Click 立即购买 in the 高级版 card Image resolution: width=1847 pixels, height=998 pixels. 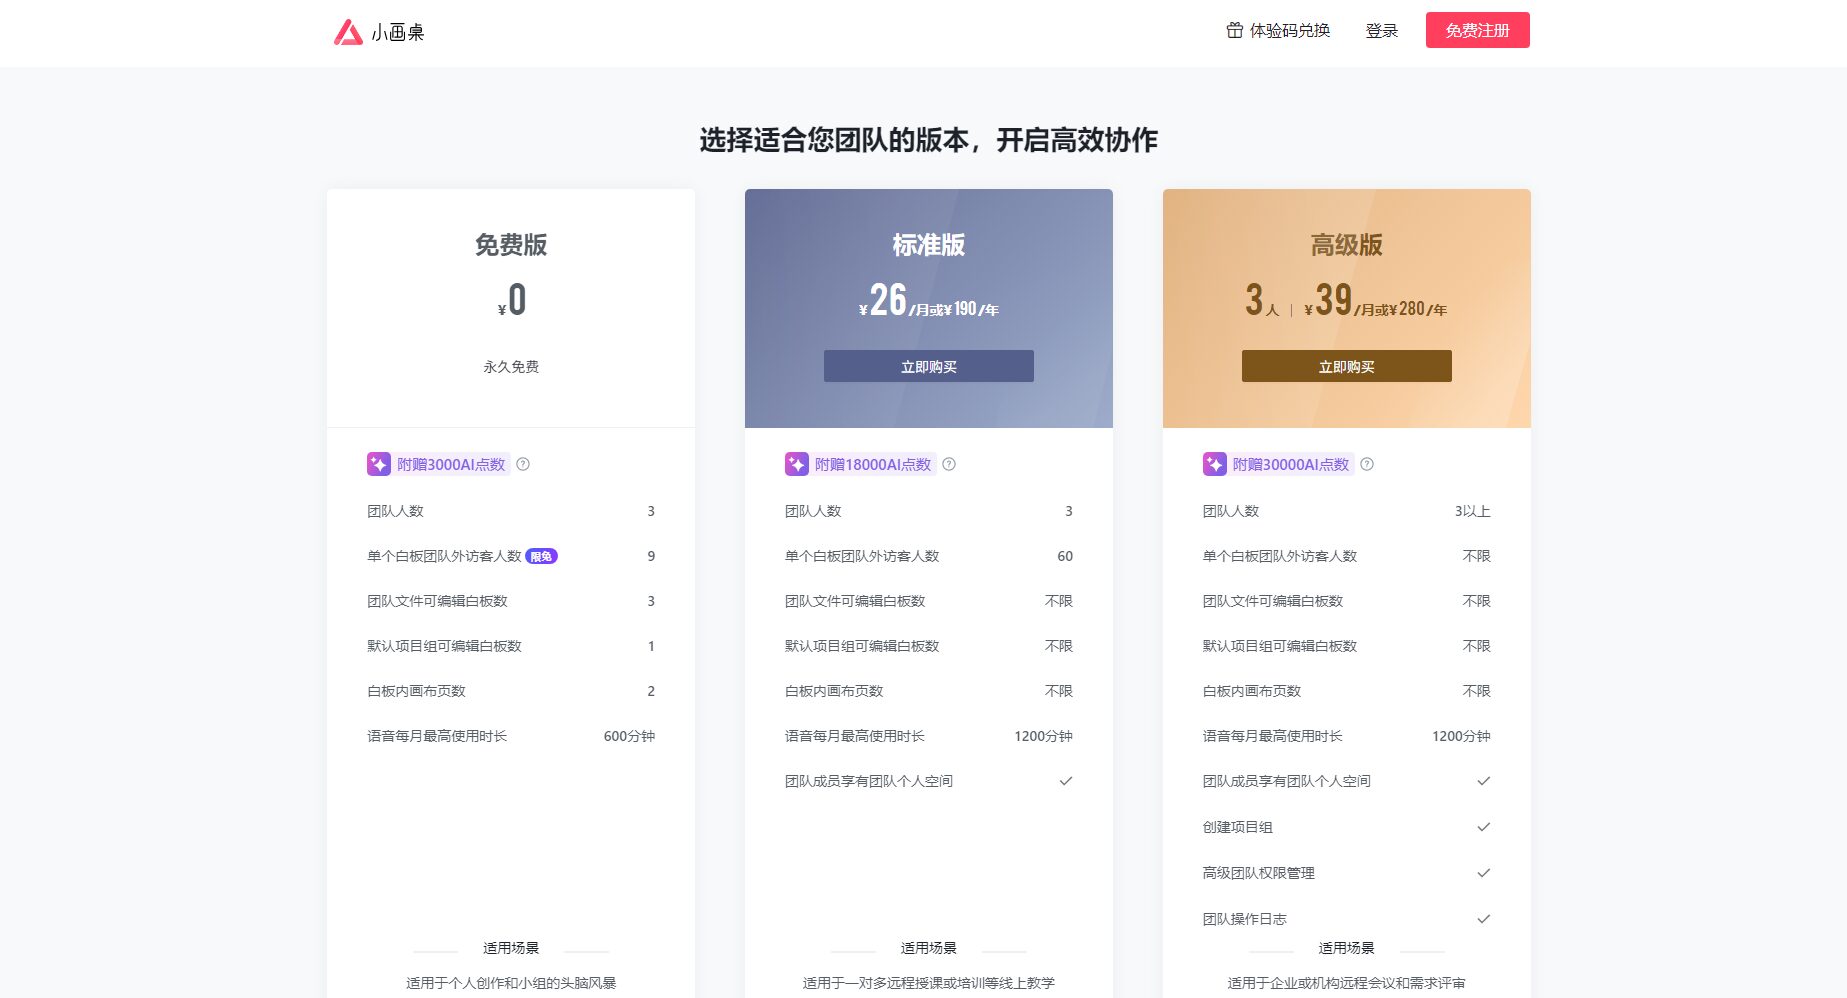click(1346, 366)
